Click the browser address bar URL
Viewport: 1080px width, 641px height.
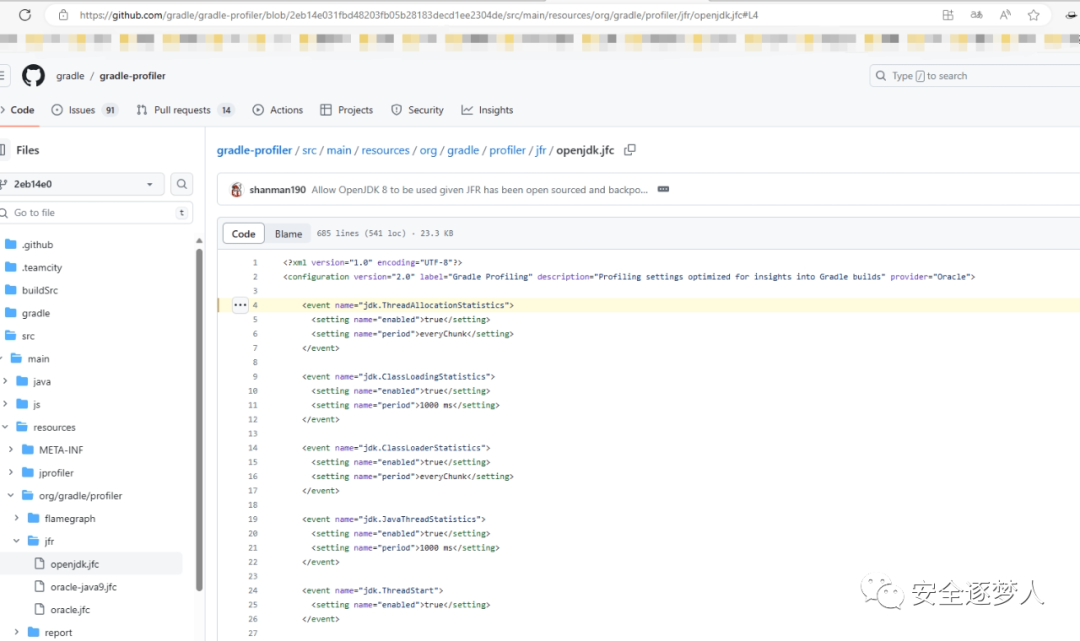point(418,14)
